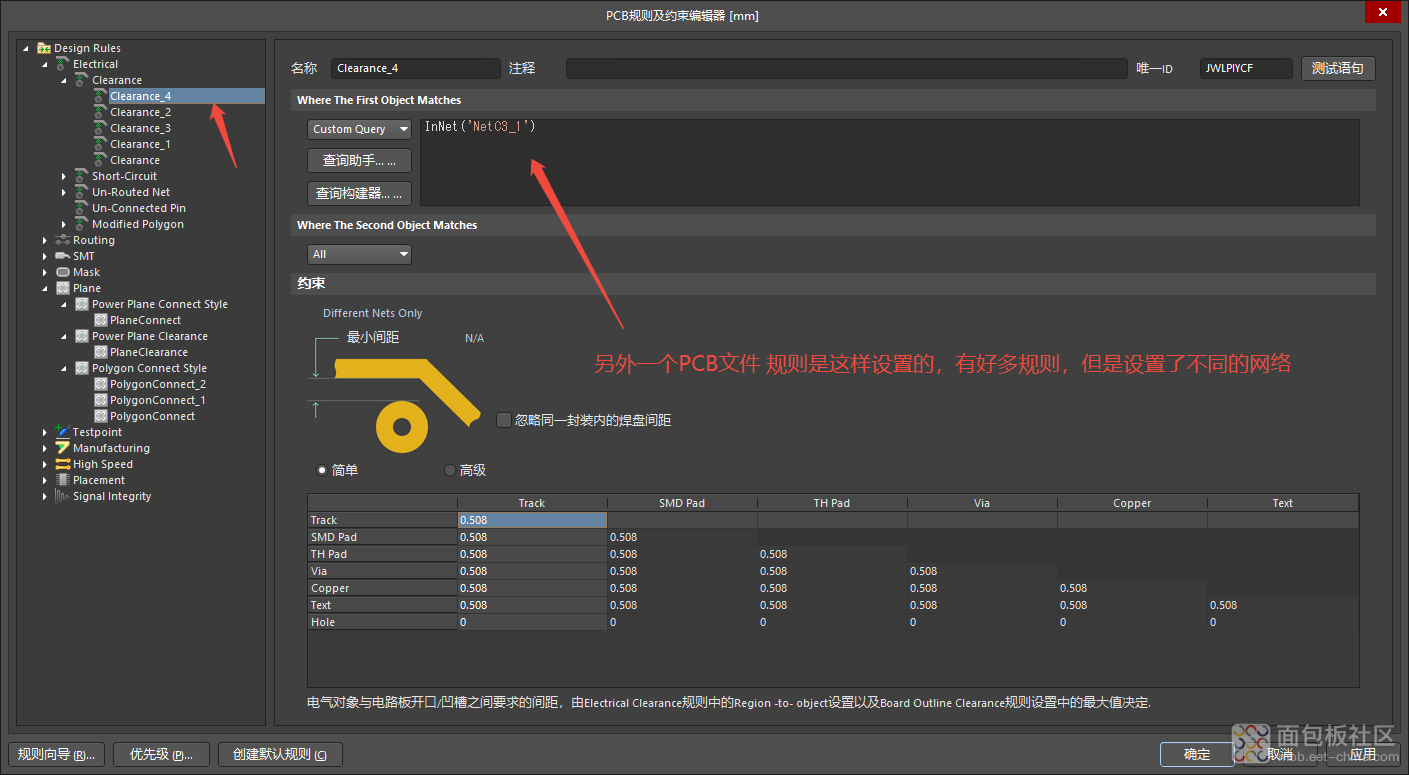This screenshot has width=1409, height=775.
Task: Expand the Signal Integrity tree node
Action: 45,496
